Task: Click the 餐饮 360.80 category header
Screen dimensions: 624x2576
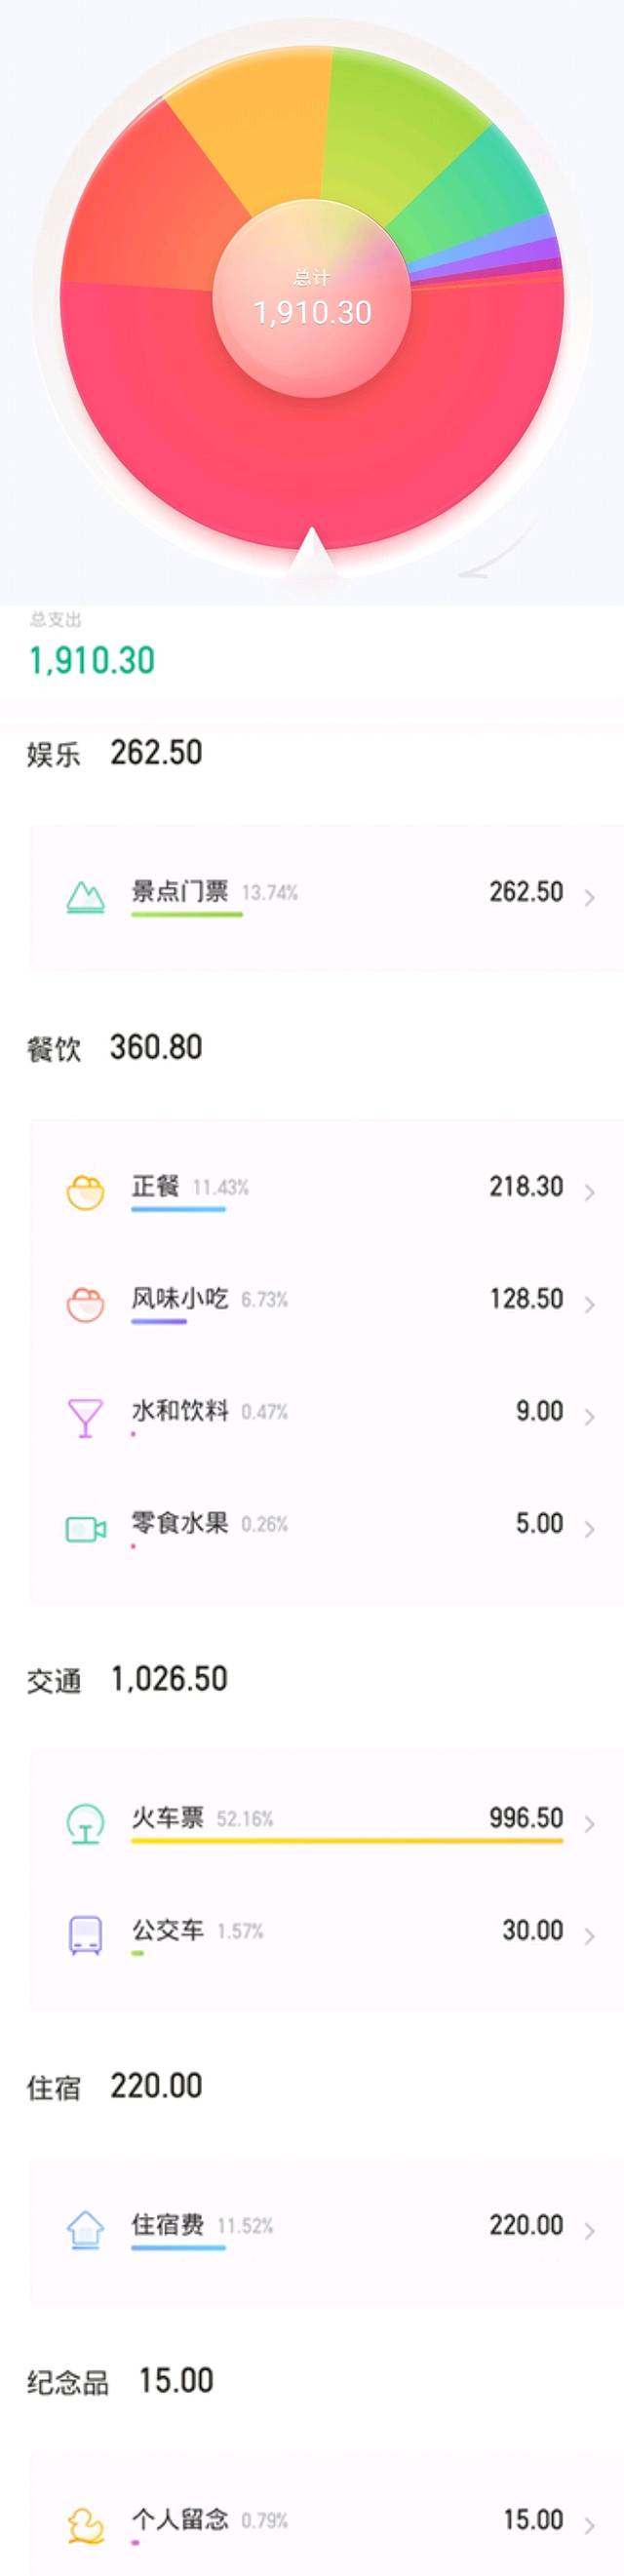Action: click(114, 1048)
